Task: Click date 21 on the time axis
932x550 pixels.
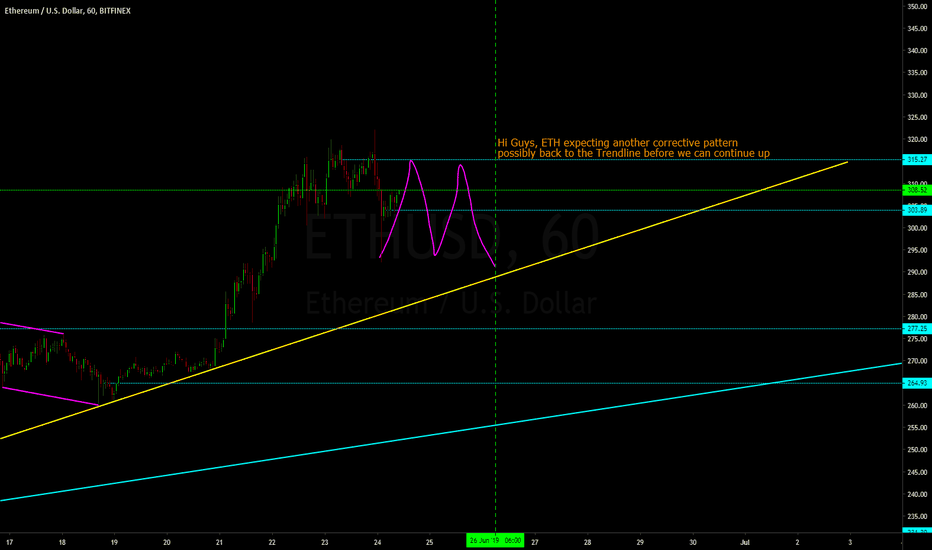Action: pyautogui.click(x=219, y=542)
